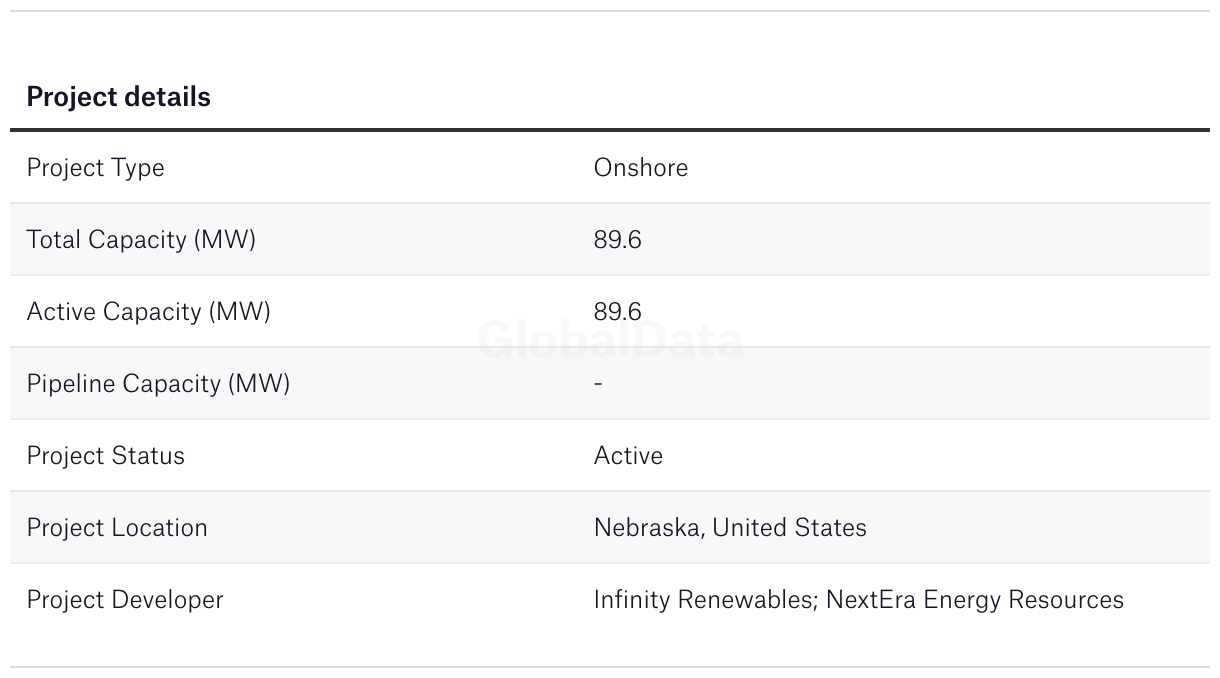This screenshot has height=678, width=1220.
Task: Click the divider line below Project Developer row
Action: click(610, 667)
